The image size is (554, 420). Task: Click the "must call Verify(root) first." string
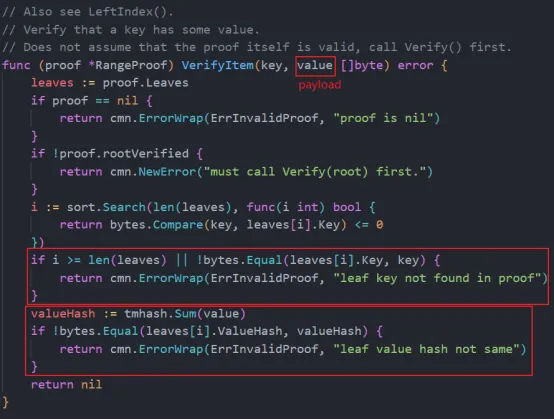[x=316, y=172]
